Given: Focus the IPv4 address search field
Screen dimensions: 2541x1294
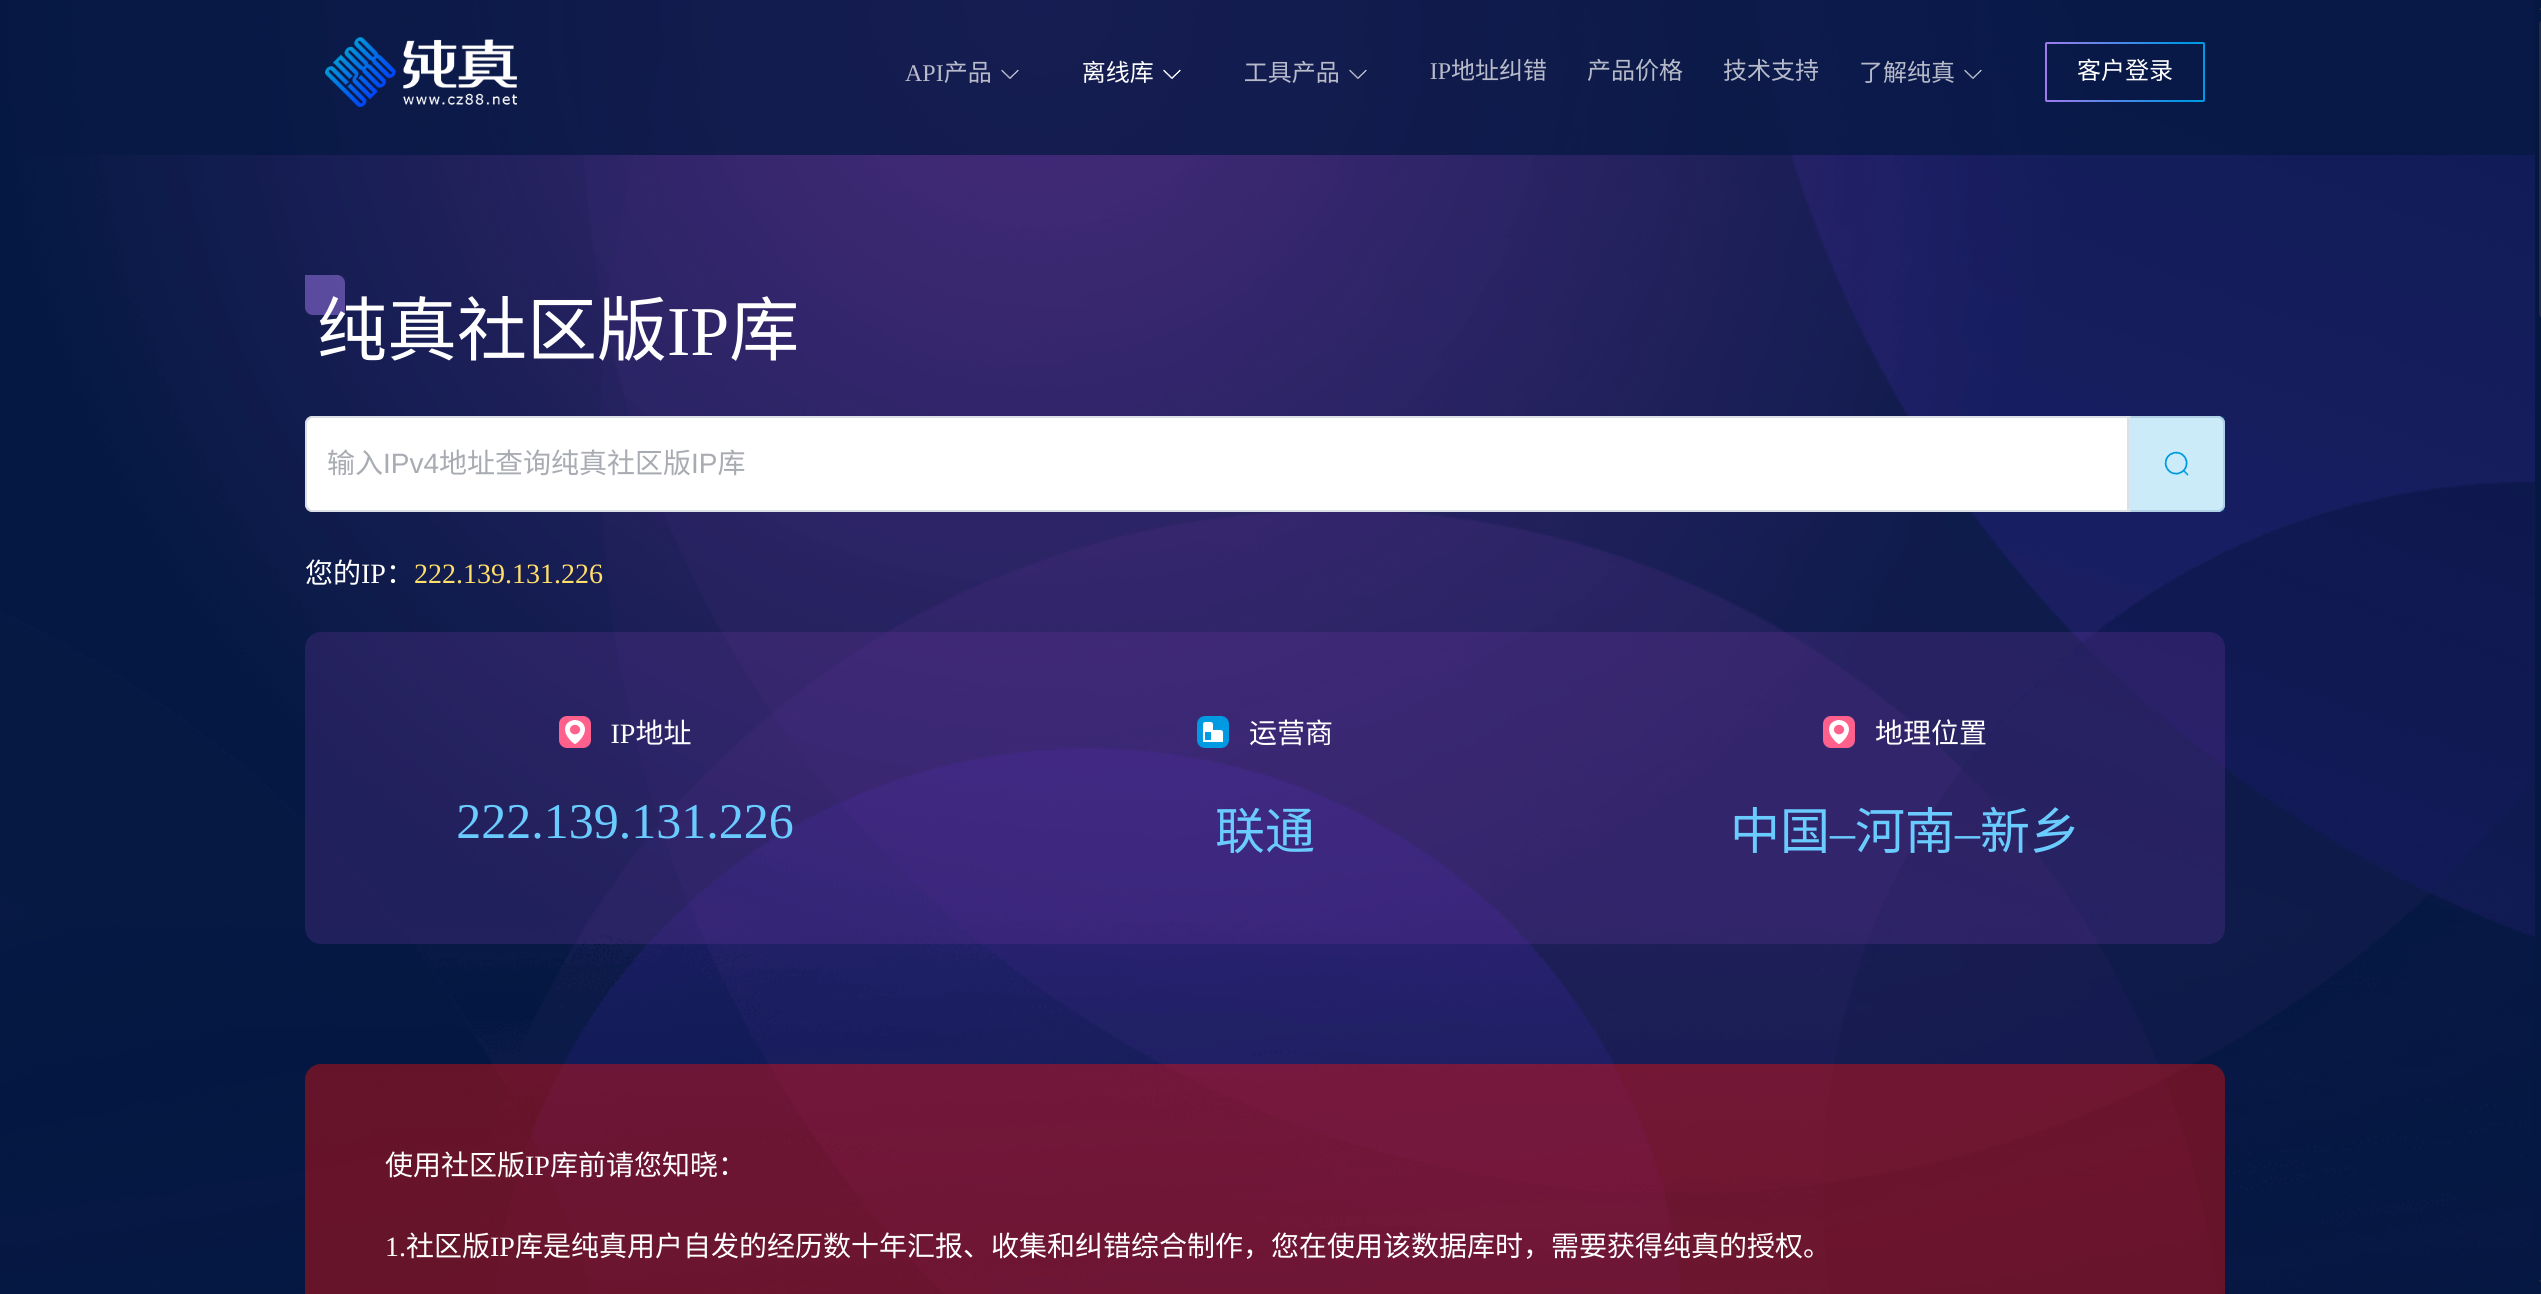Looking at the screenshot, I should [1215, 464].
